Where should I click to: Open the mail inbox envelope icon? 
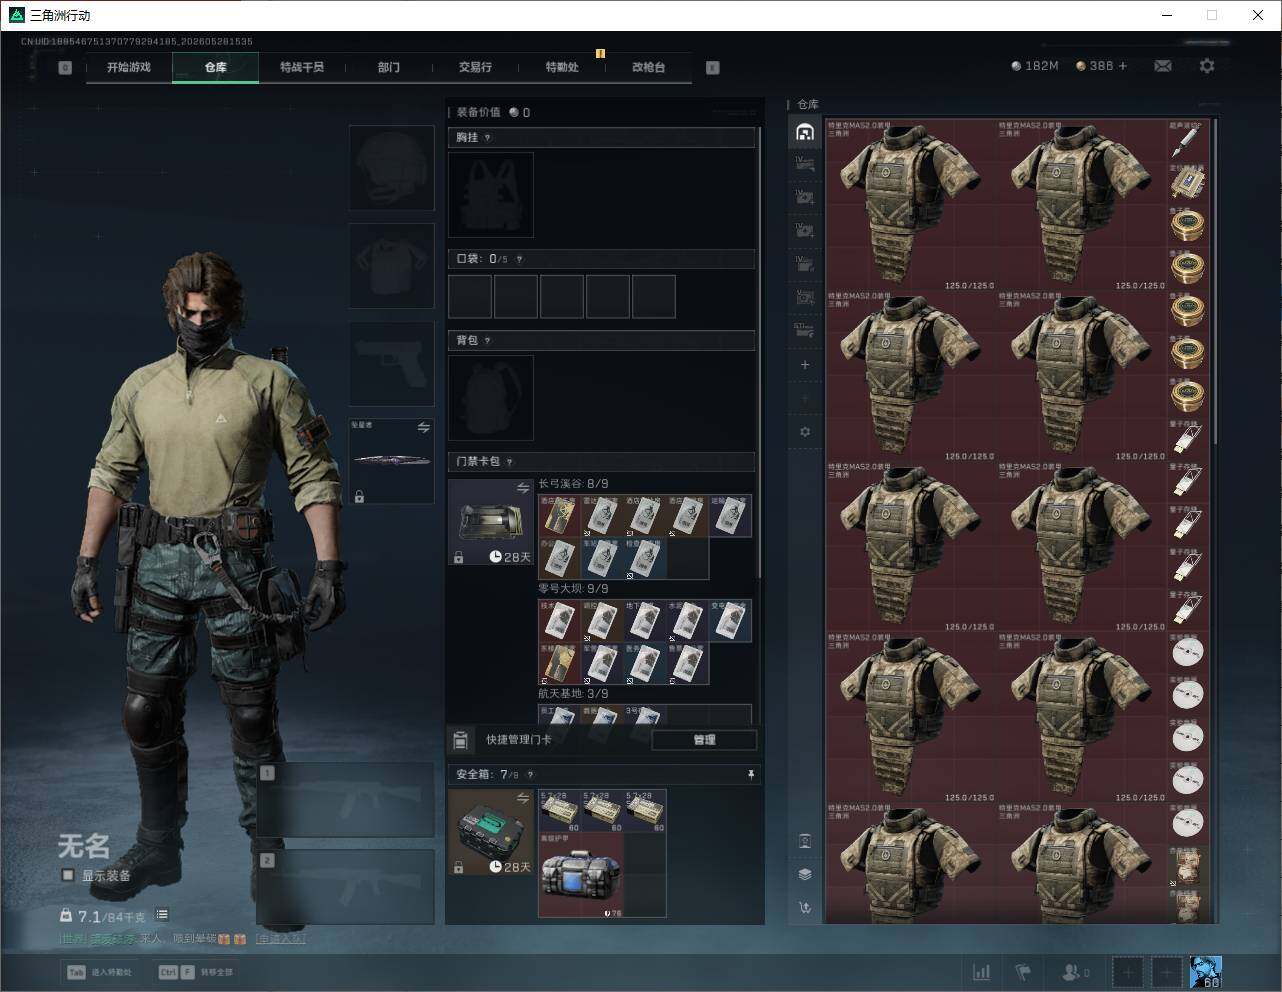pos(1163,66)
